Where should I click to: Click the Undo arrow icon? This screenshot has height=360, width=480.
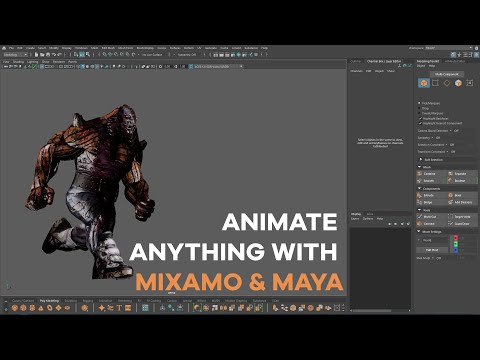tap(53, 54)
